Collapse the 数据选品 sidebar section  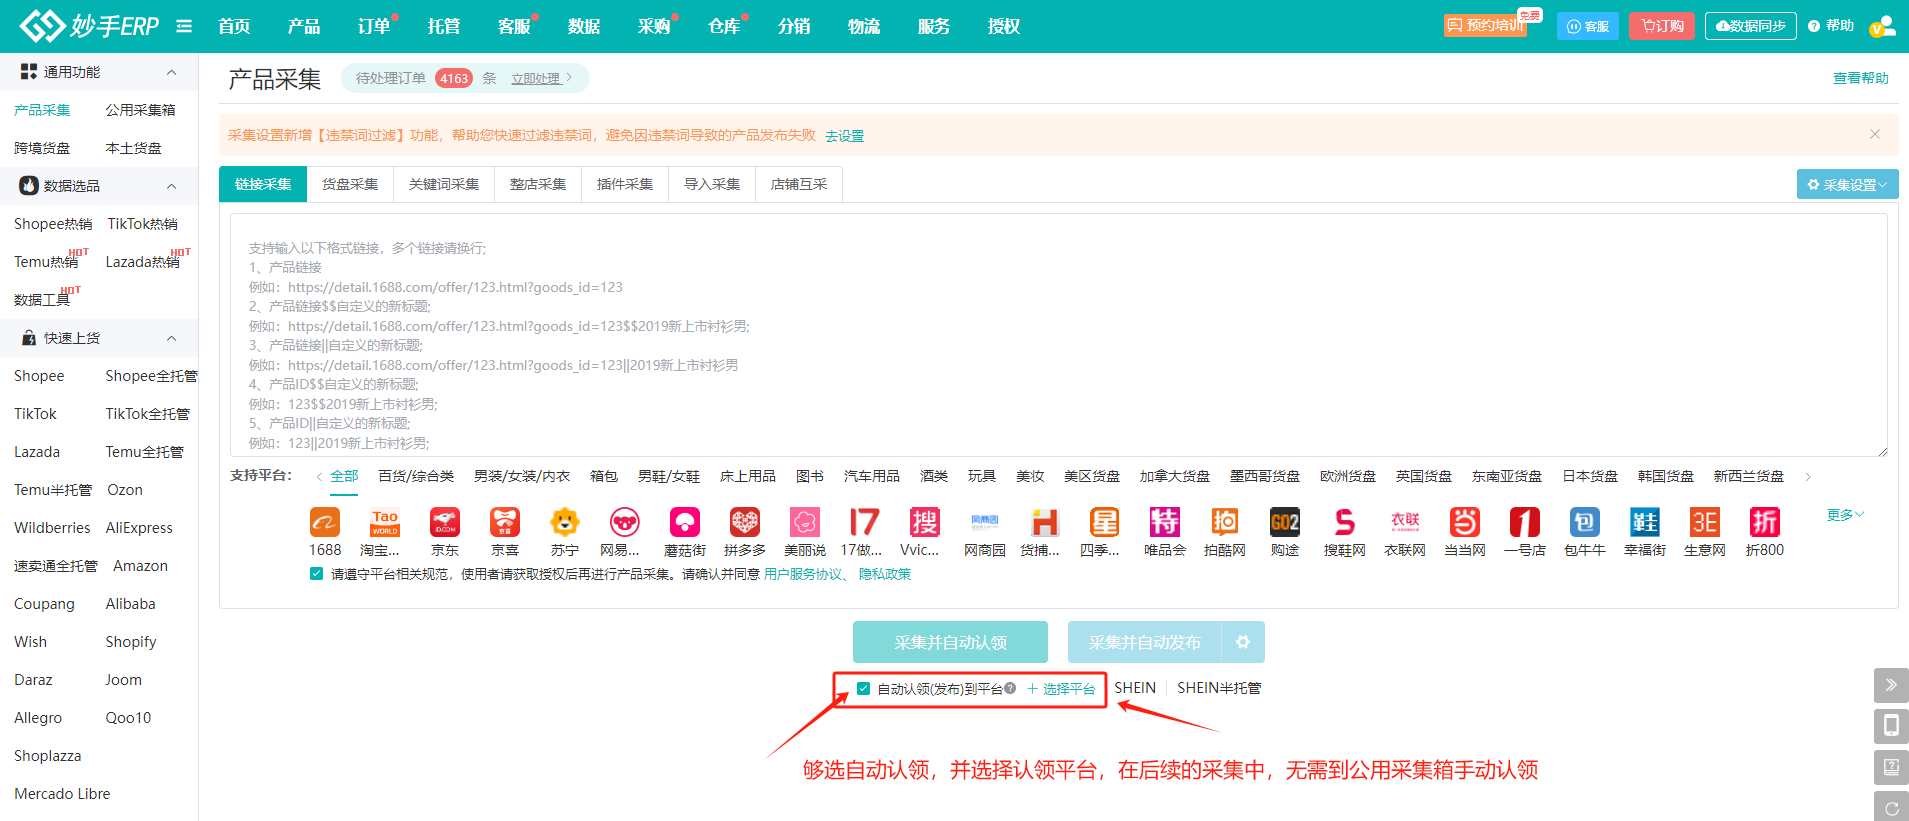pyautogui.click(x=171, y=186)
